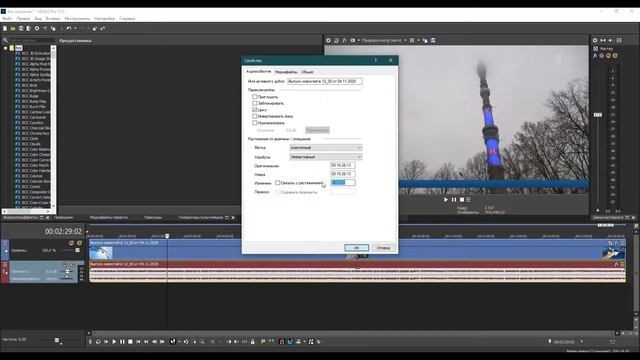Open the Атрибуты dropdown
The width and height of the screenshot is (640, 360).
326,157
